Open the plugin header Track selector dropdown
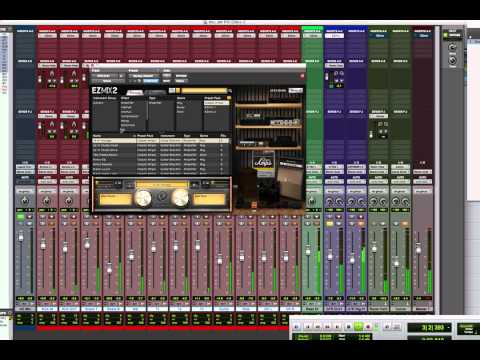The height and width of the screenshot is (360, 480). (x=105, y=76)
